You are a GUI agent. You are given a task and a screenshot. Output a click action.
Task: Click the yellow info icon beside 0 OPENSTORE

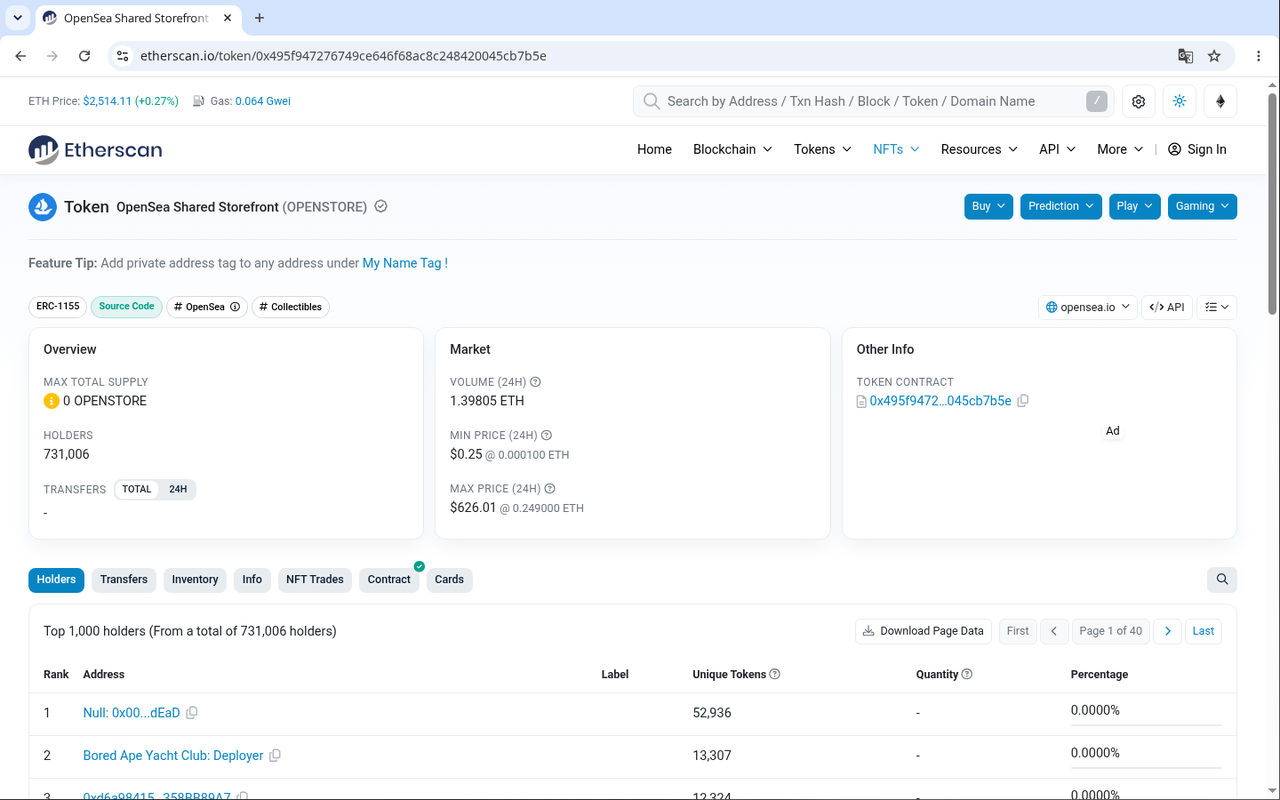tap(51, 401)
